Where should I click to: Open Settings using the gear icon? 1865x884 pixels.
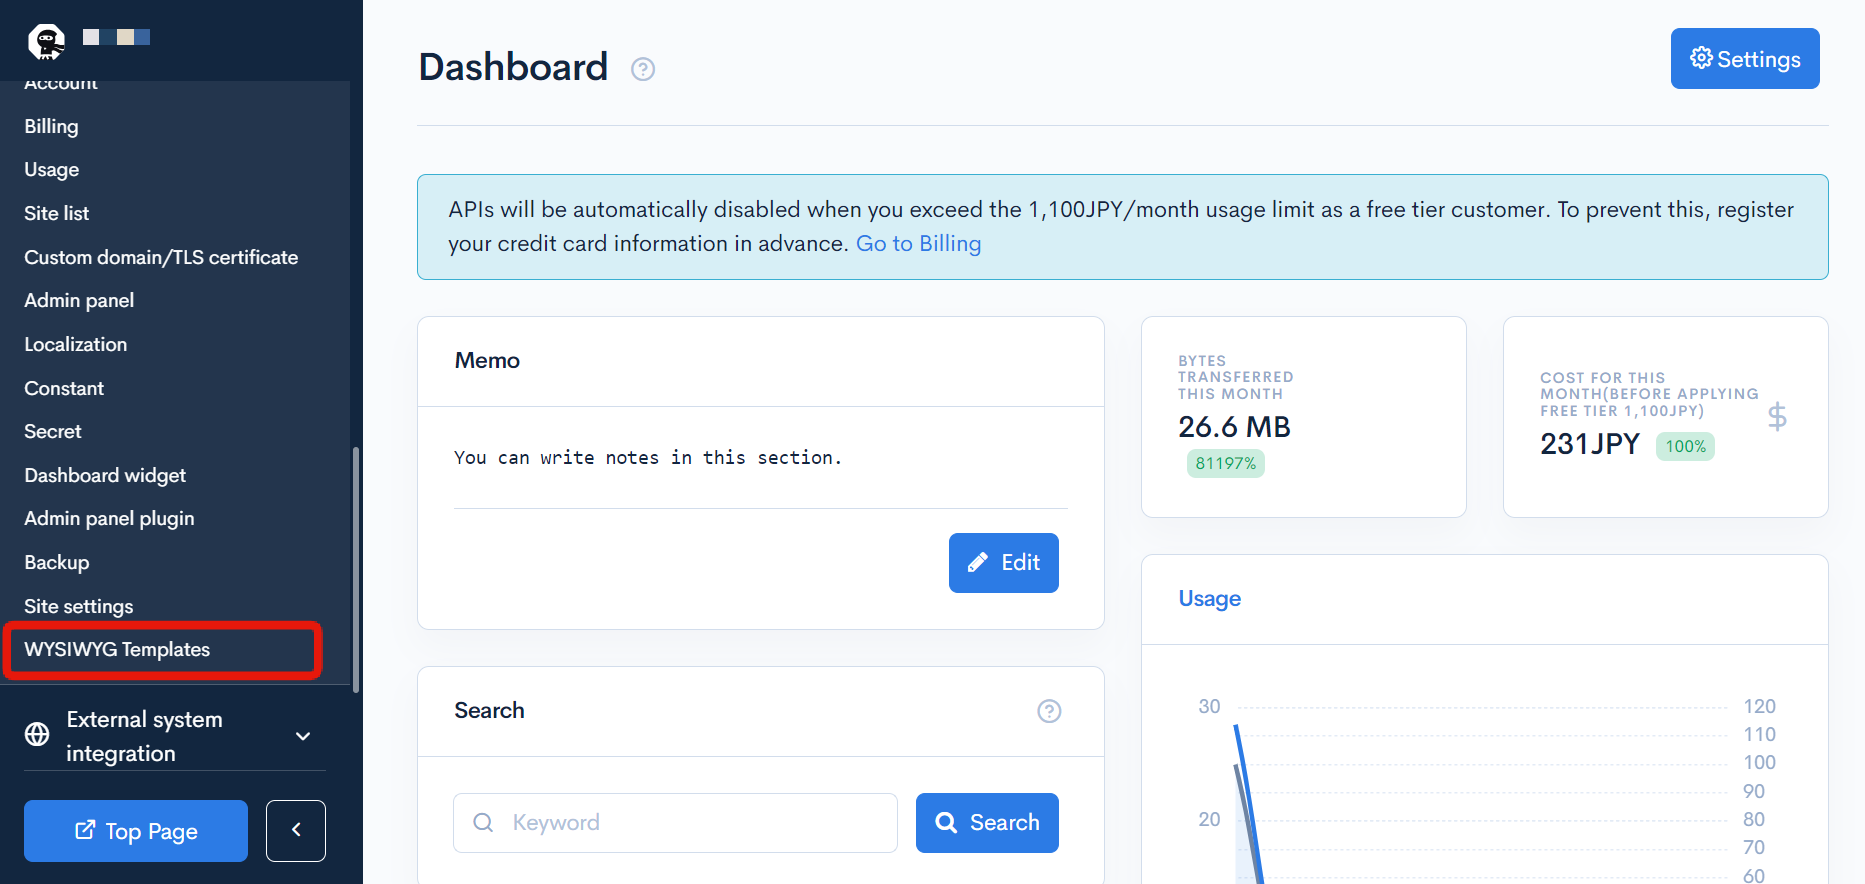(x=1702, y=58)
